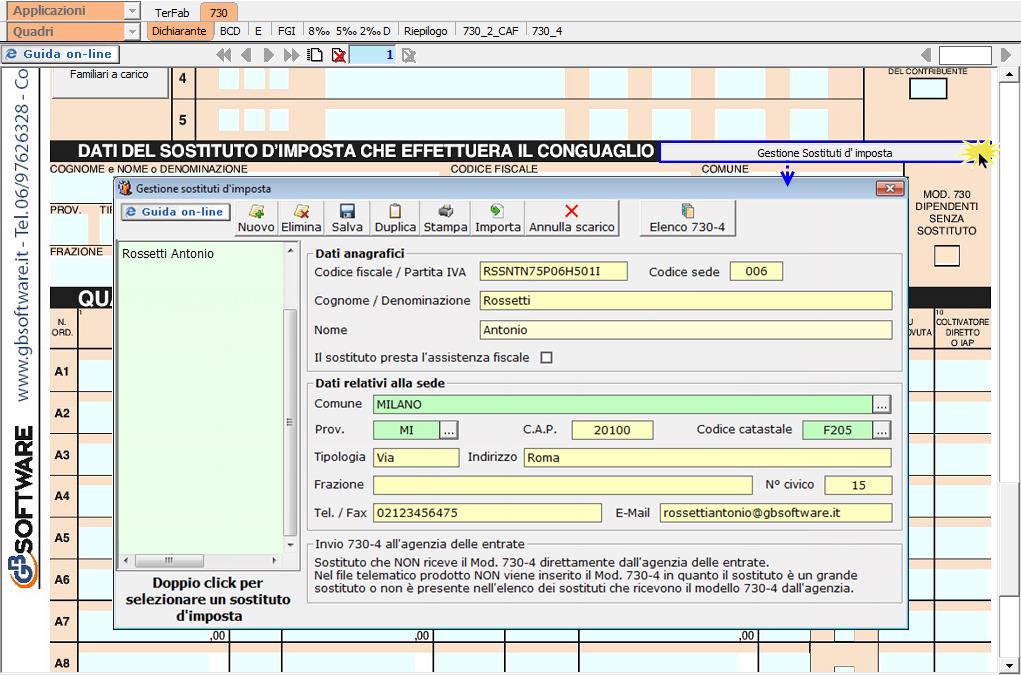Screen dimensions: 1021x675
Task: Open Codice catastale lookup ellipsis button
Action: tap(882, 430)
